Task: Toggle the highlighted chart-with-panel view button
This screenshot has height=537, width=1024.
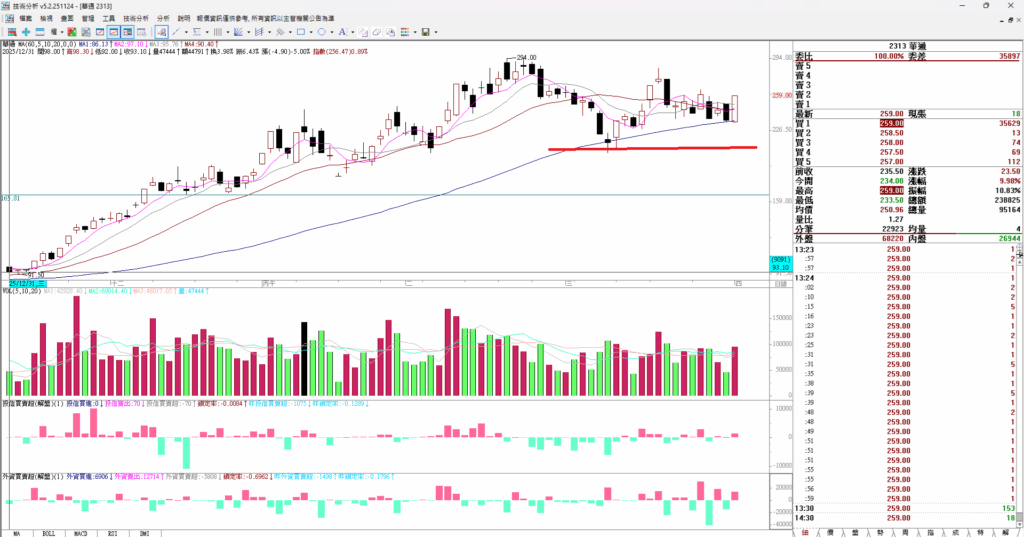Action: click(127, 31)
